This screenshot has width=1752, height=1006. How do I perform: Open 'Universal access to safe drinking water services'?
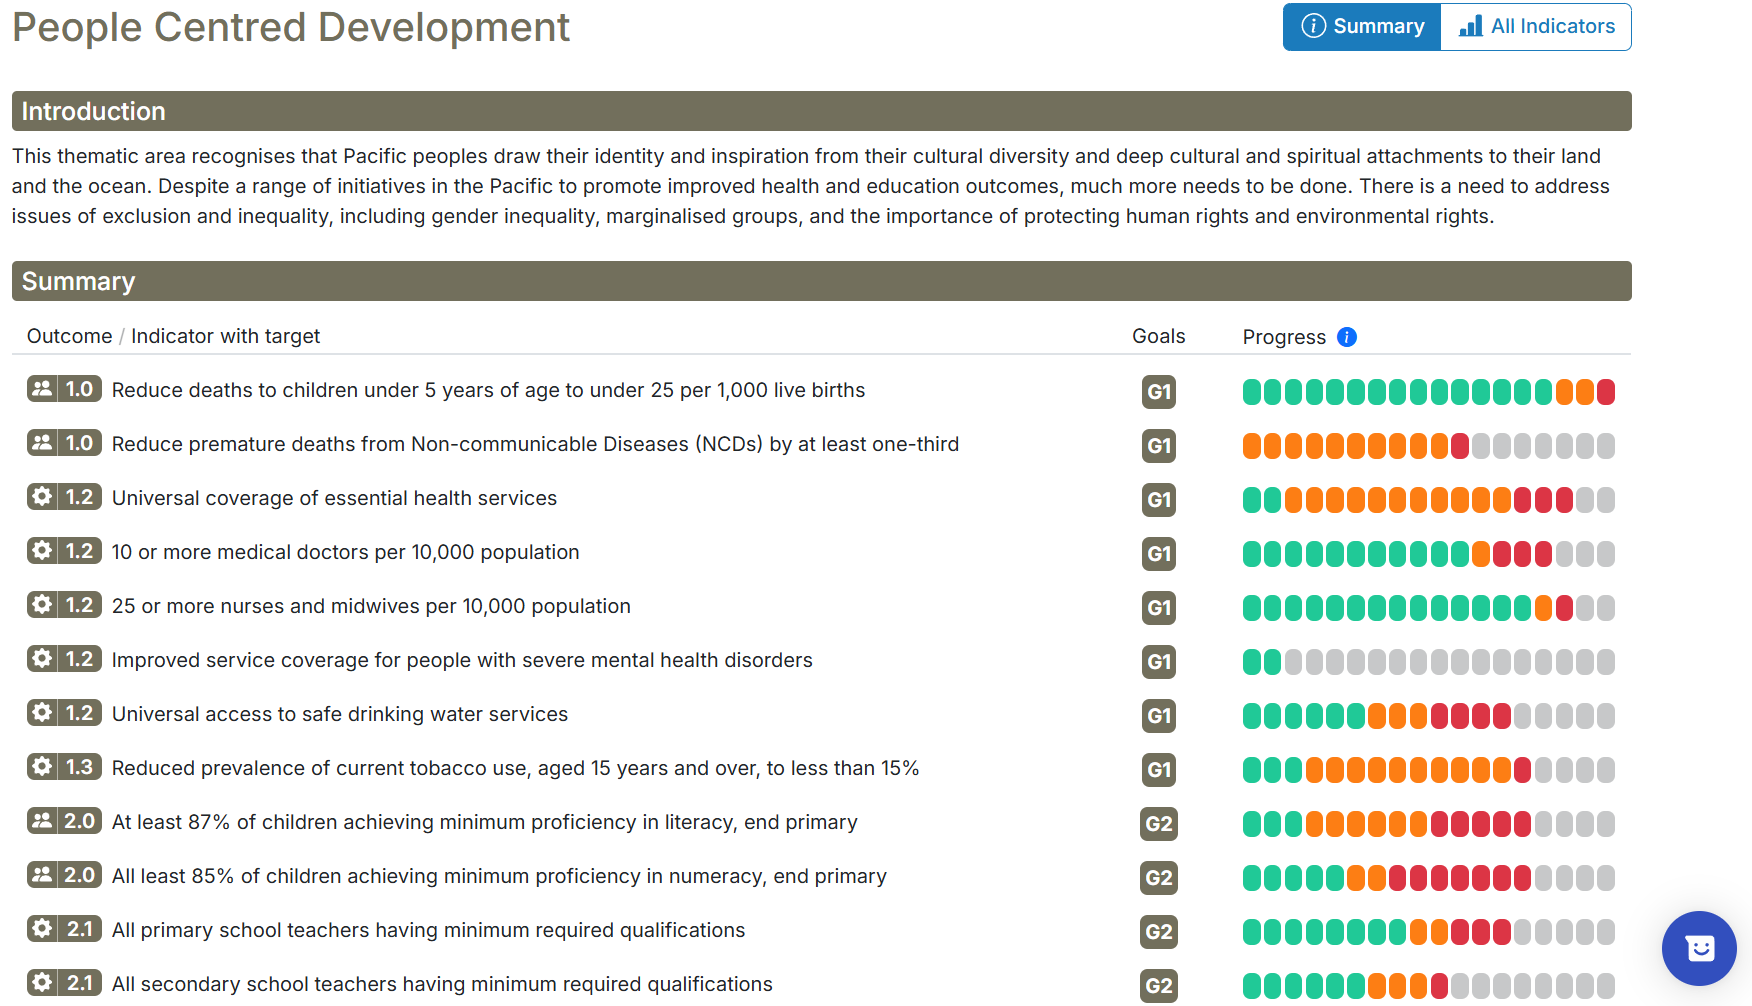(340, 714)
